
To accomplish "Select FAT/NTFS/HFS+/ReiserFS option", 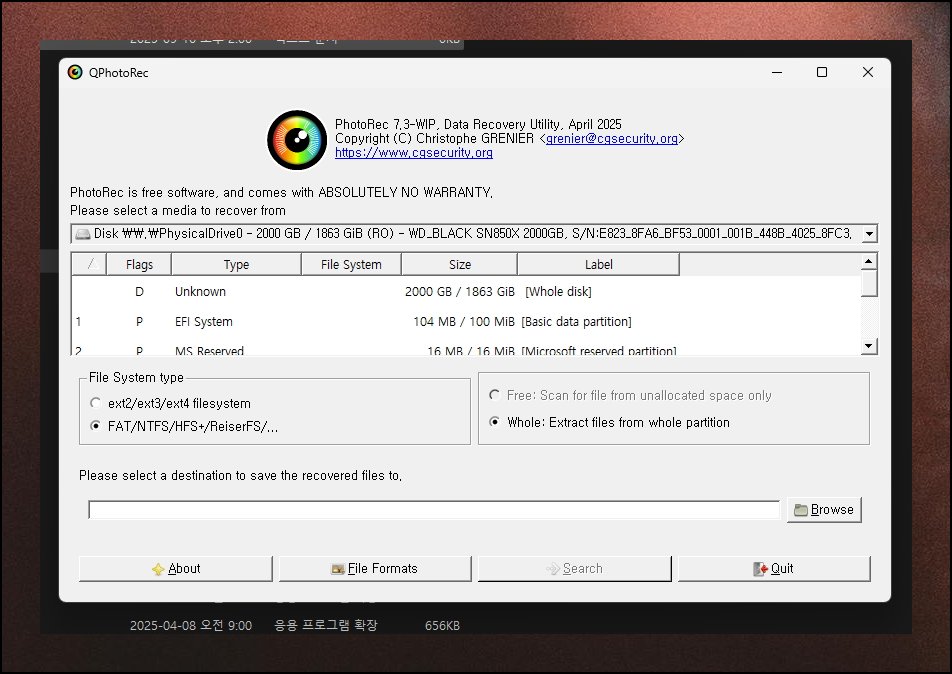I will coord(184,426).
